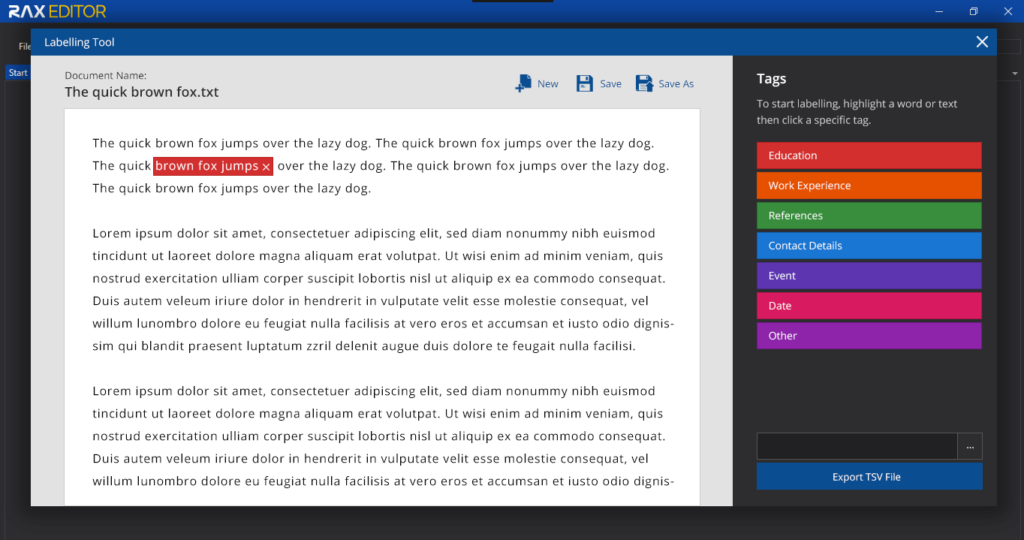The width and height of the screenshot is (1024, 540).
Task: Apply the References tag
Action: [869, 215]
